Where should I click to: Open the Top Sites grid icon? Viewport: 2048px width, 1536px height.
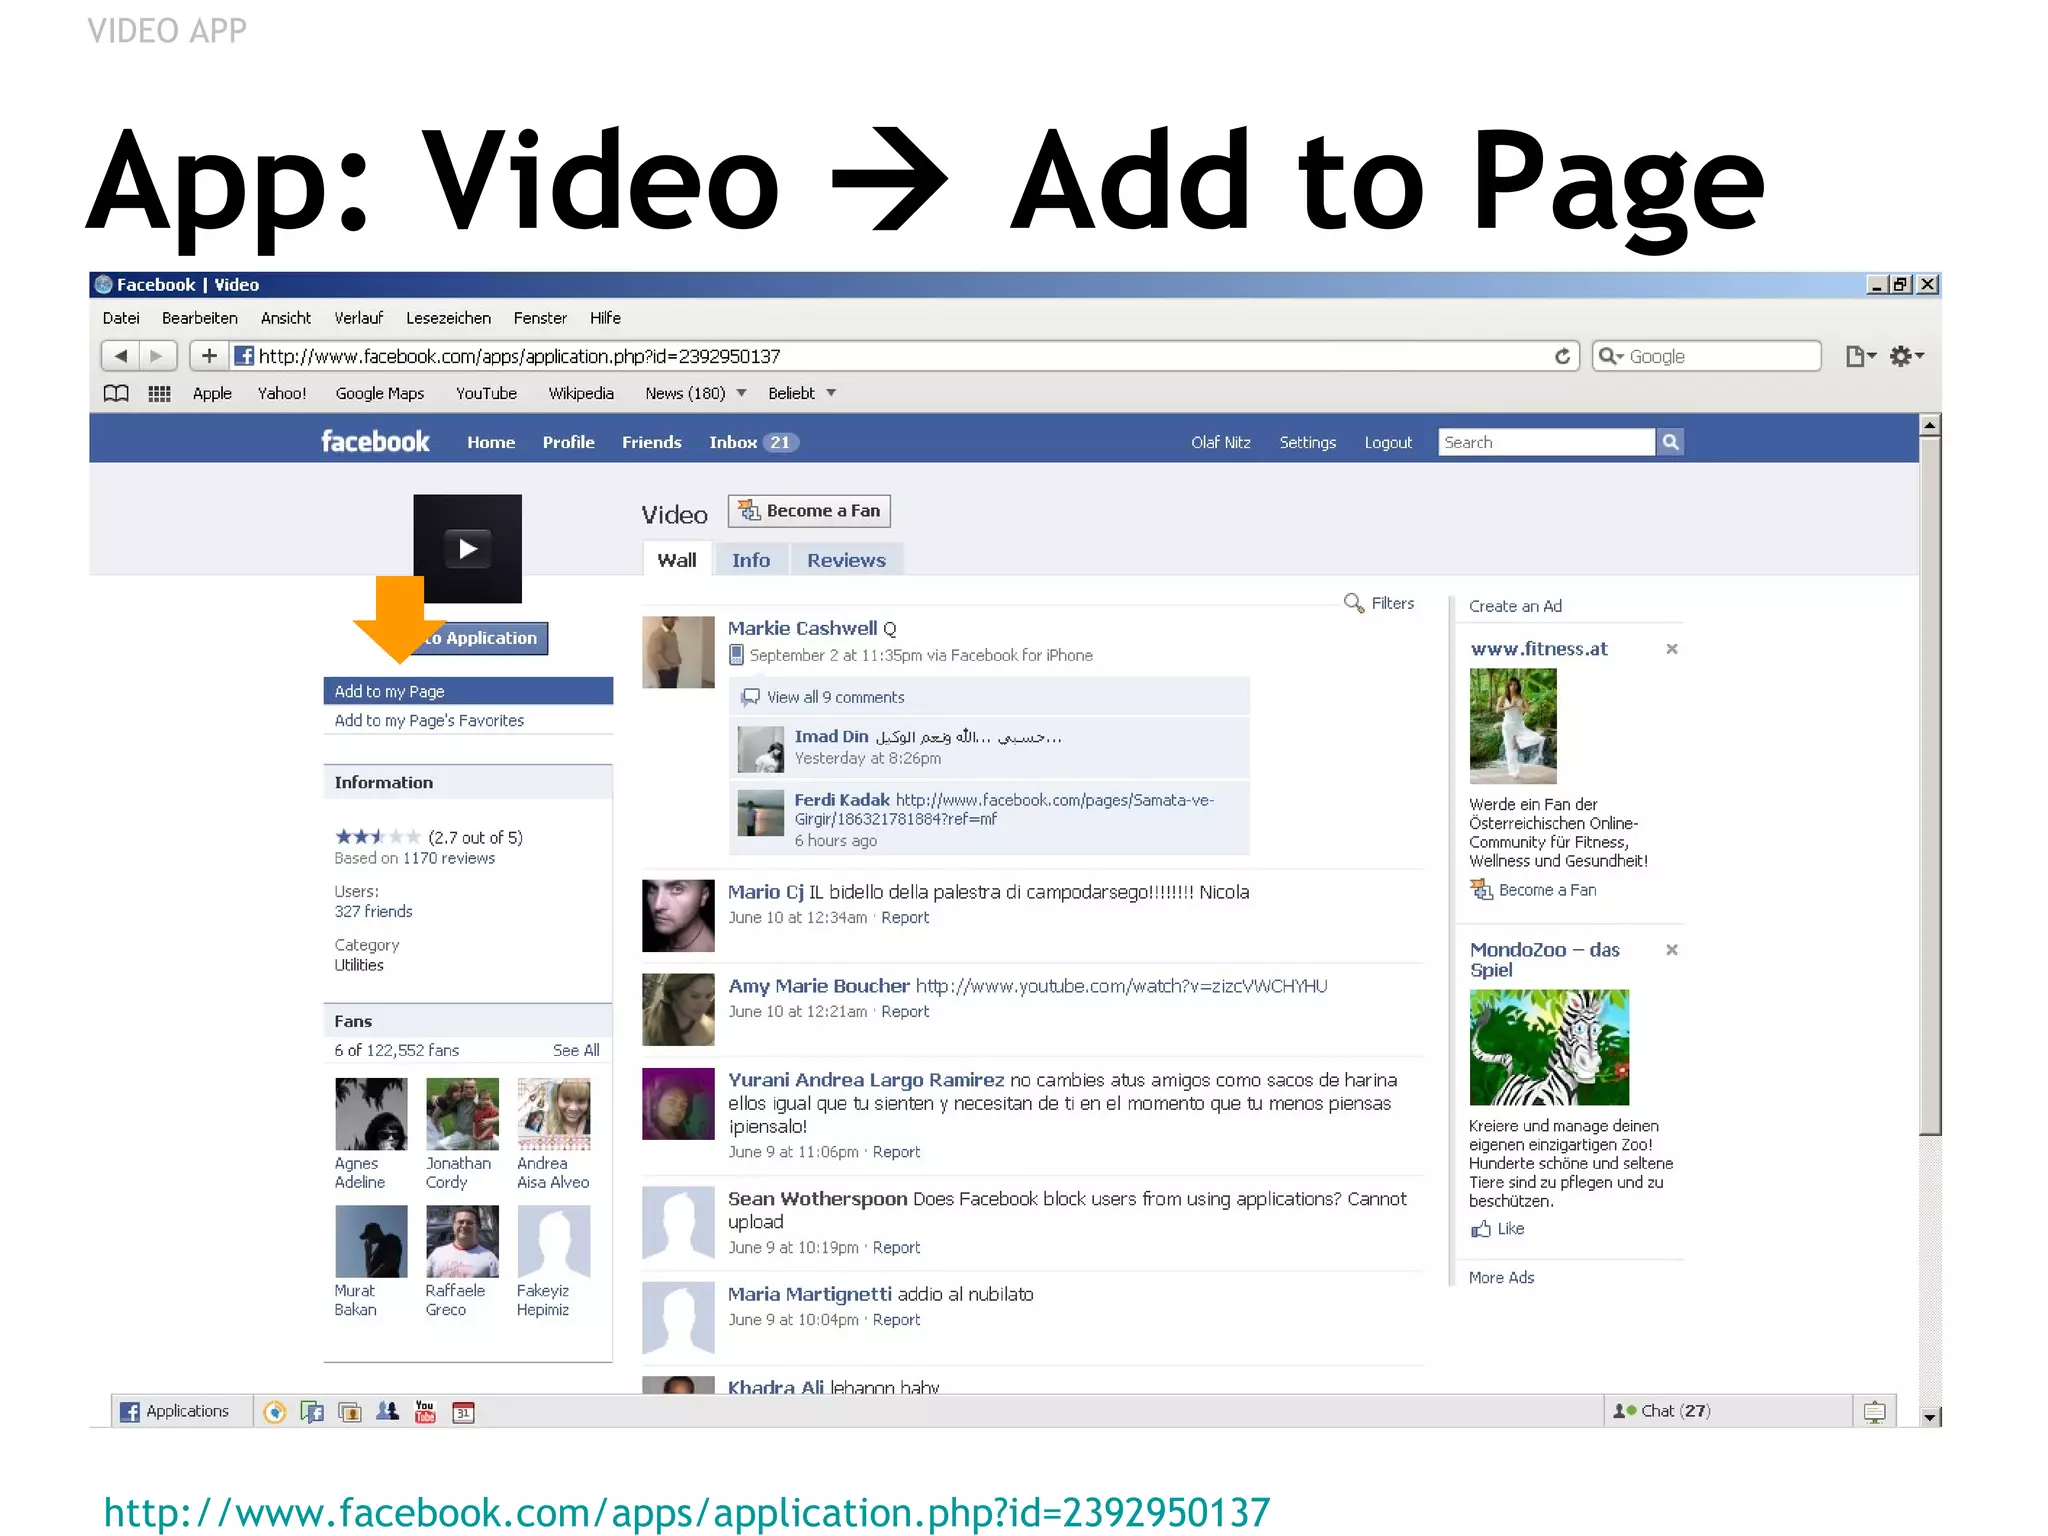(159, 393)
